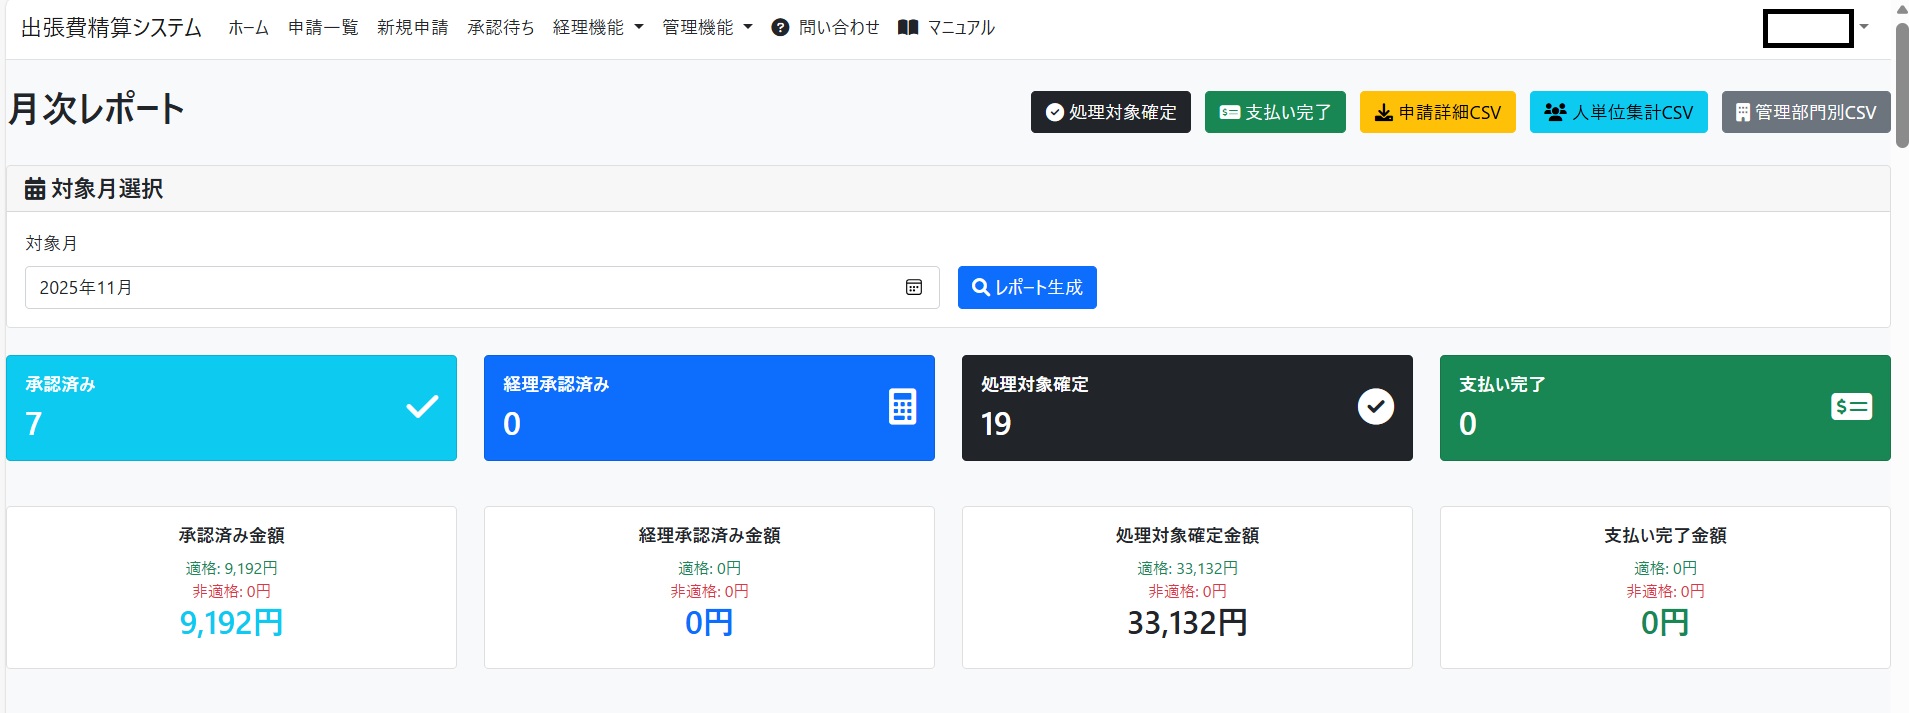Expand the 経理機能 dropdown menu
Viewport: 1909px width, 713px height.
point(597,28)
